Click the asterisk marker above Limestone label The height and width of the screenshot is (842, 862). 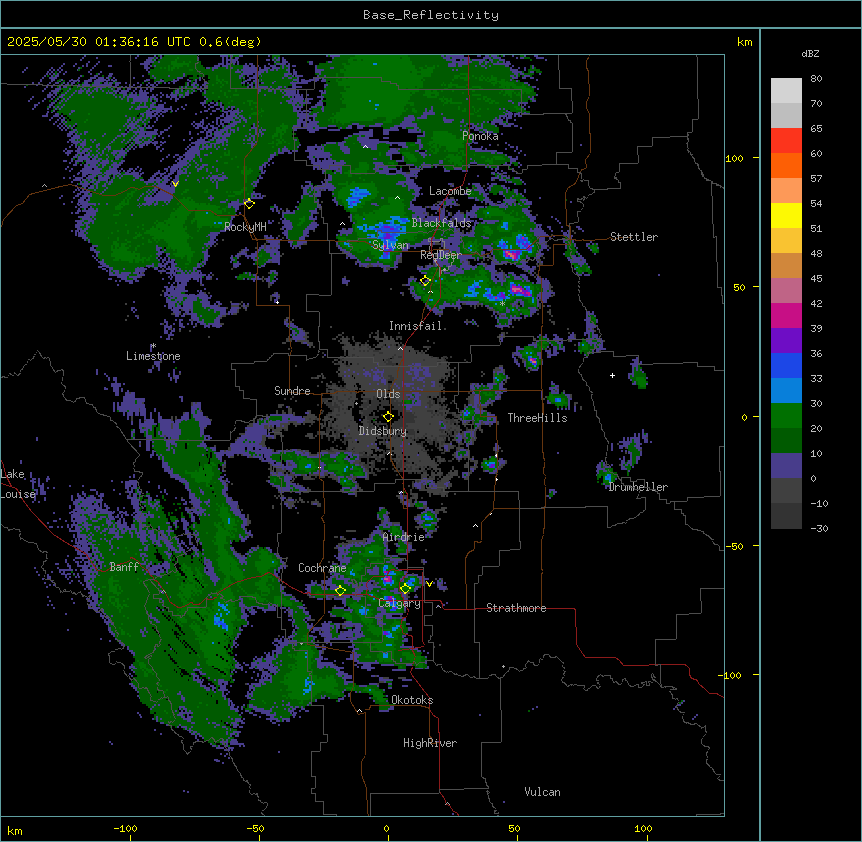pyautogui.click(x=154, y=346)
